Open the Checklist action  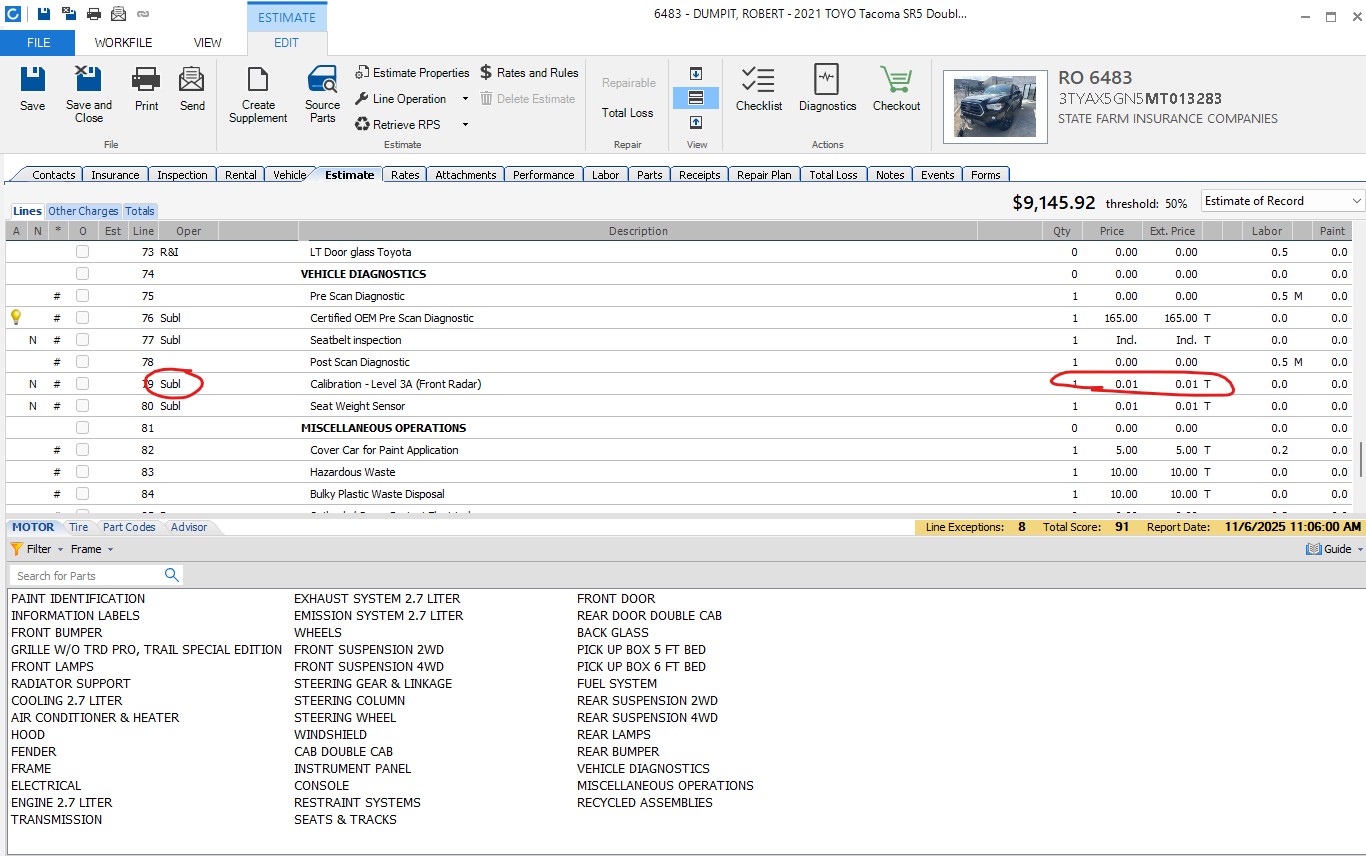(758, 88)
